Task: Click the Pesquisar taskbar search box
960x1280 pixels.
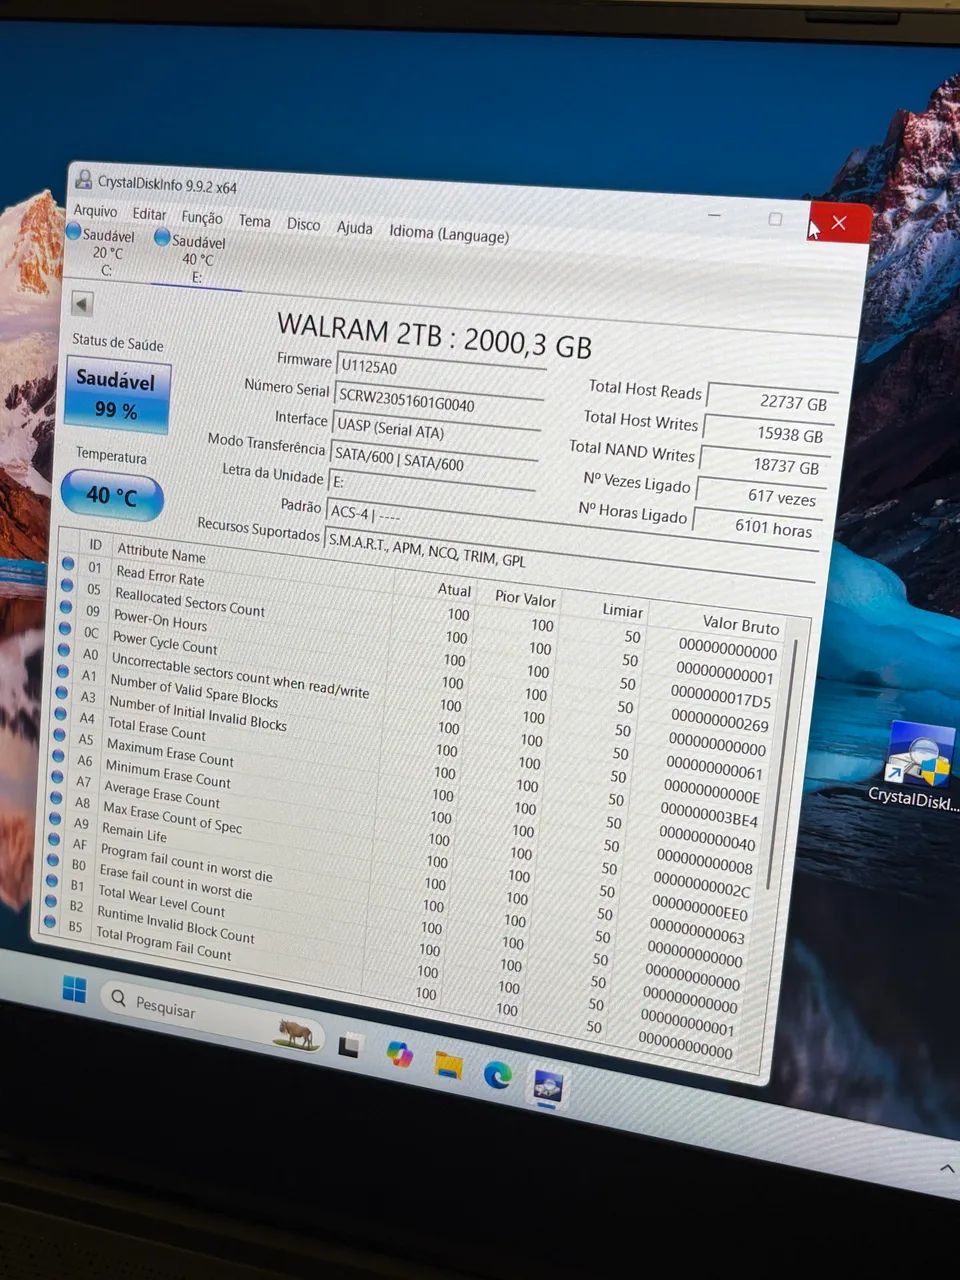Action: 214,1017
